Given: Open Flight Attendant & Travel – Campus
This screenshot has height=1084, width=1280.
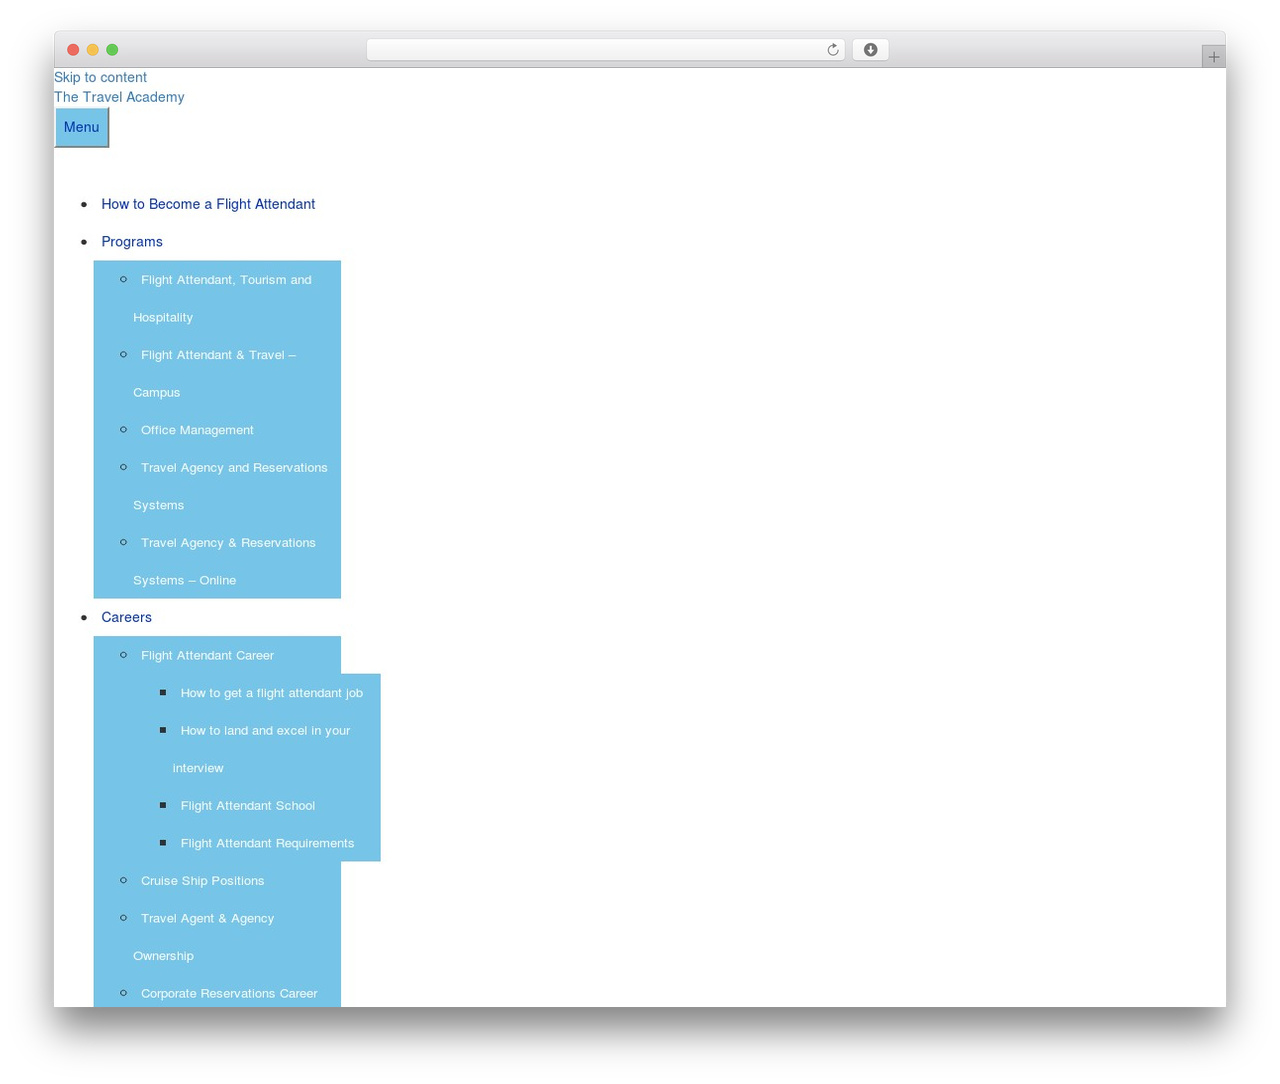Looking at the screenshot, I should (x=214, y=373).
